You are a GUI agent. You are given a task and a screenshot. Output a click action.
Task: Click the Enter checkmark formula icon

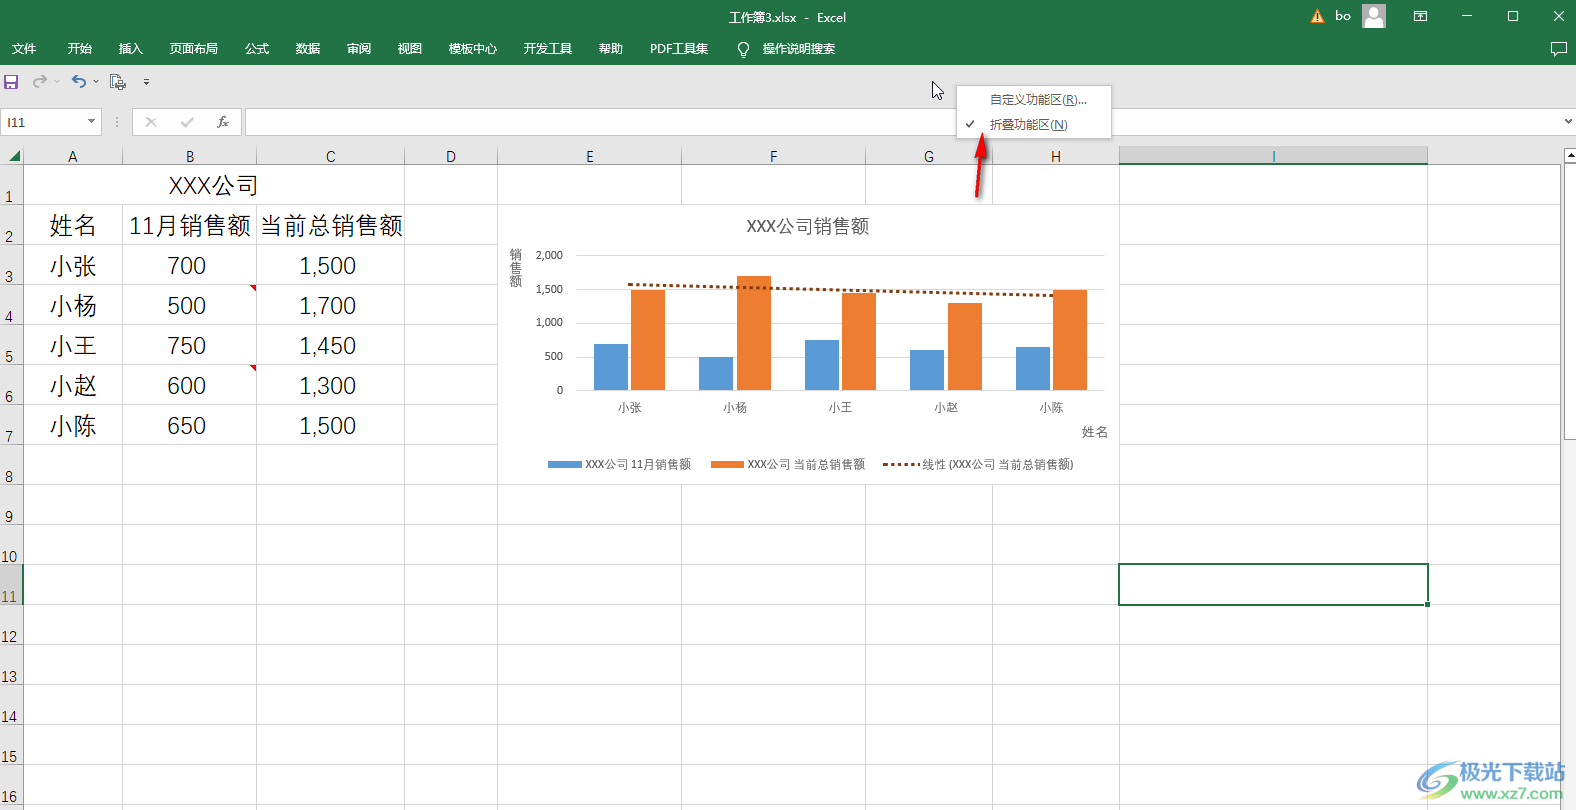[x=187, y=122]
